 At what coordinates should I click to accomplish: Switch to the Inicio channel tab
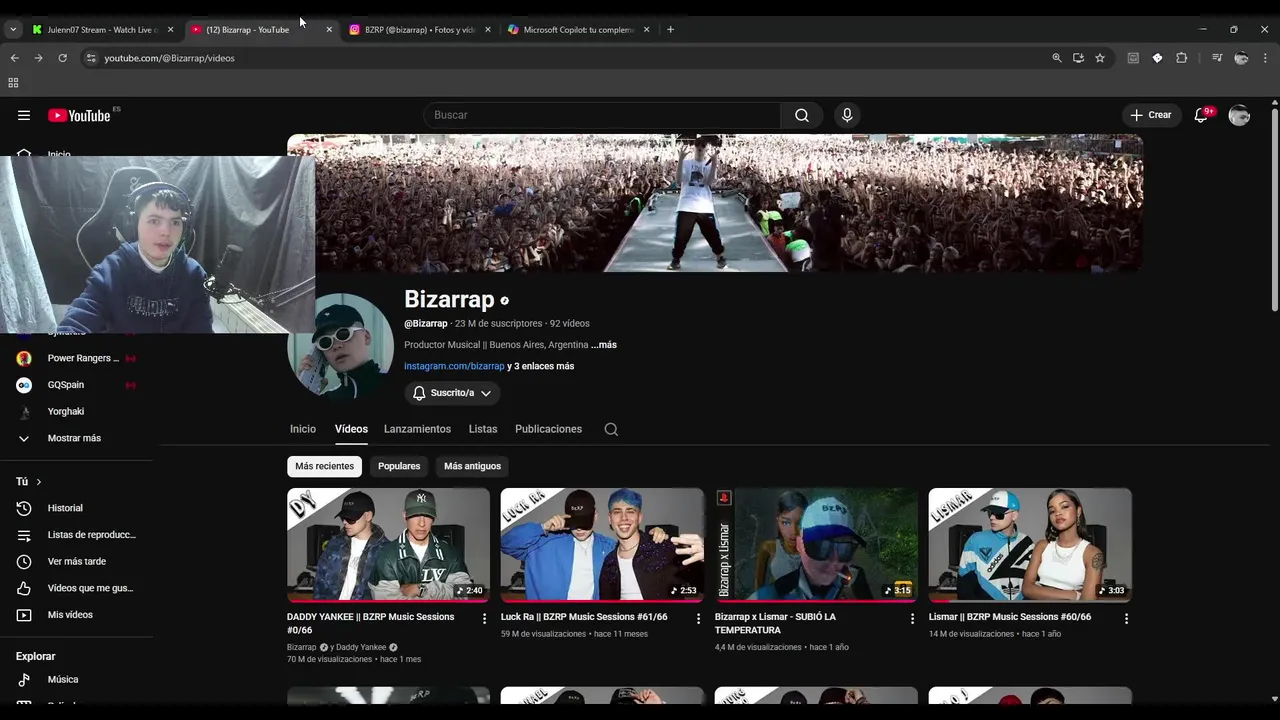pyautogui.click(x=303, y=429)
